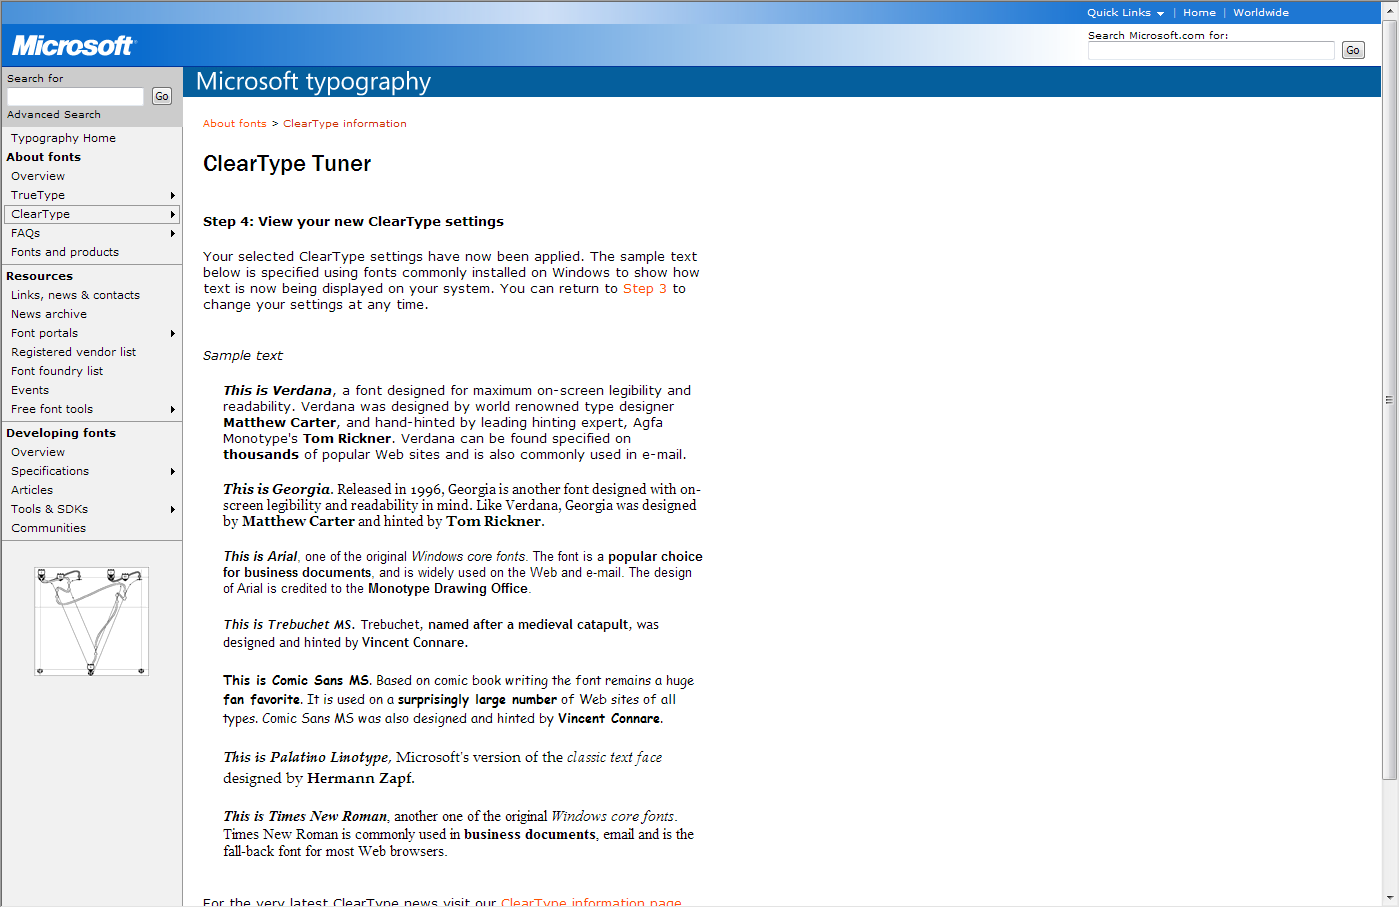Expand the TrueType submenu arrow
Screen dimensions: 1400x908
coord(173,196)
